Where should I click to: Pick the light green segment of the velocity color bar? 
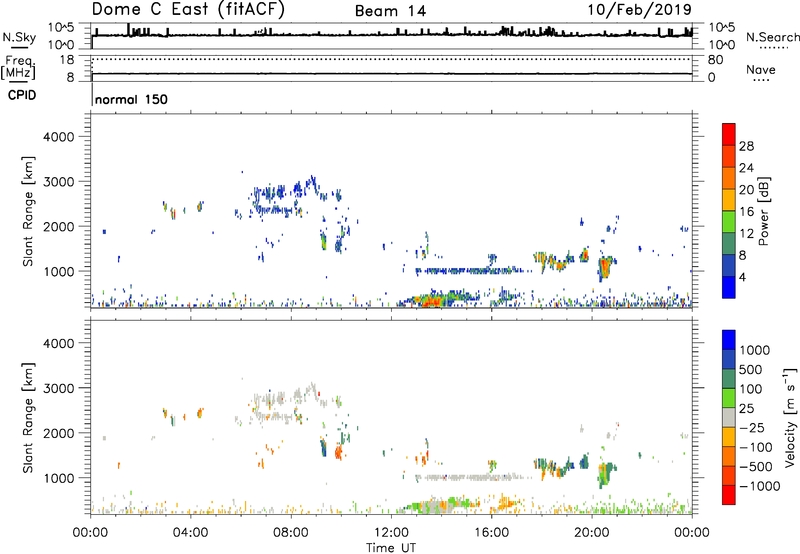[729, 398]
